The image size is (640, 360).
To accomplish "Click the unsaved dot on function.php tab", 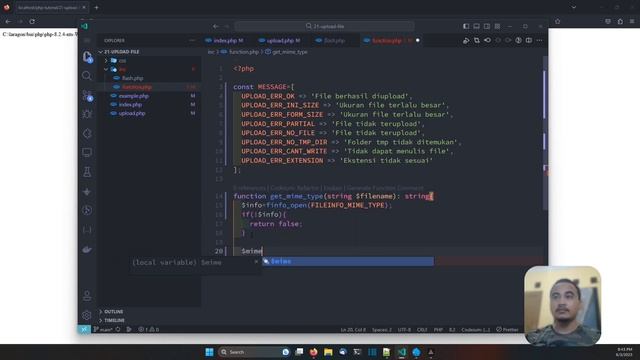I will point(418,40).
